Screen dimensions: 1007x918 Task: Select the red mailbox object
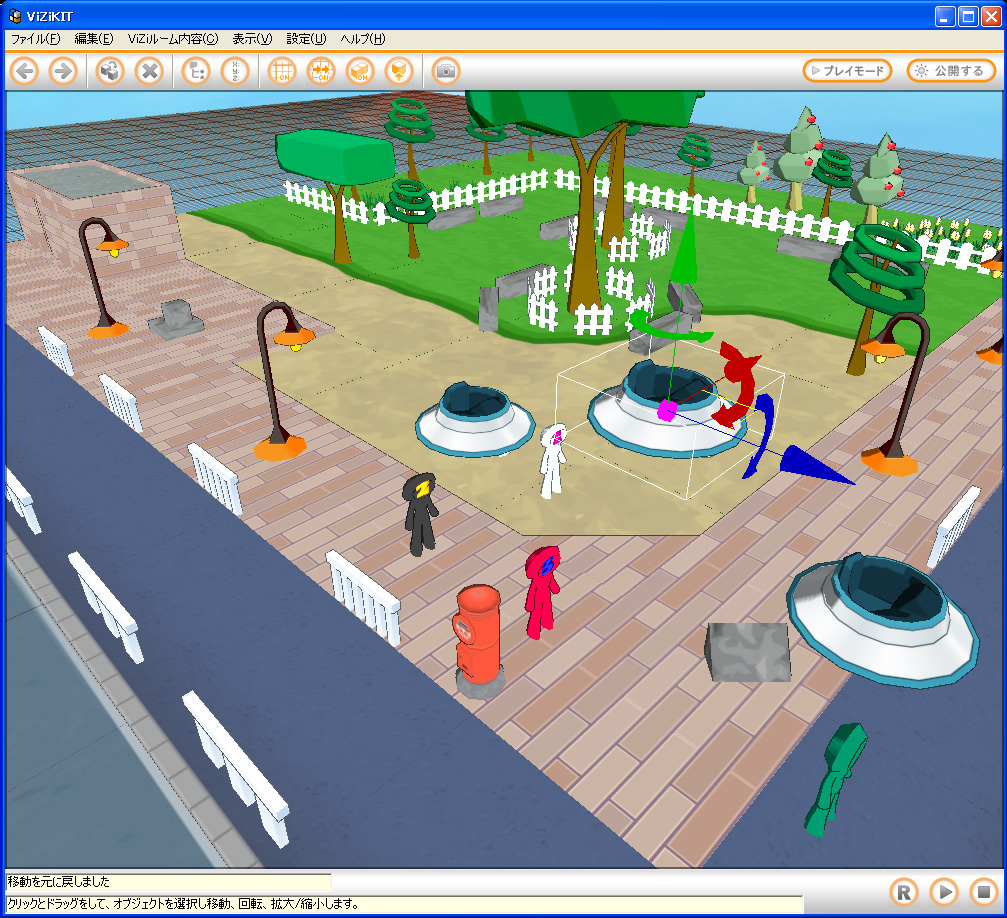tap(478, 640)
